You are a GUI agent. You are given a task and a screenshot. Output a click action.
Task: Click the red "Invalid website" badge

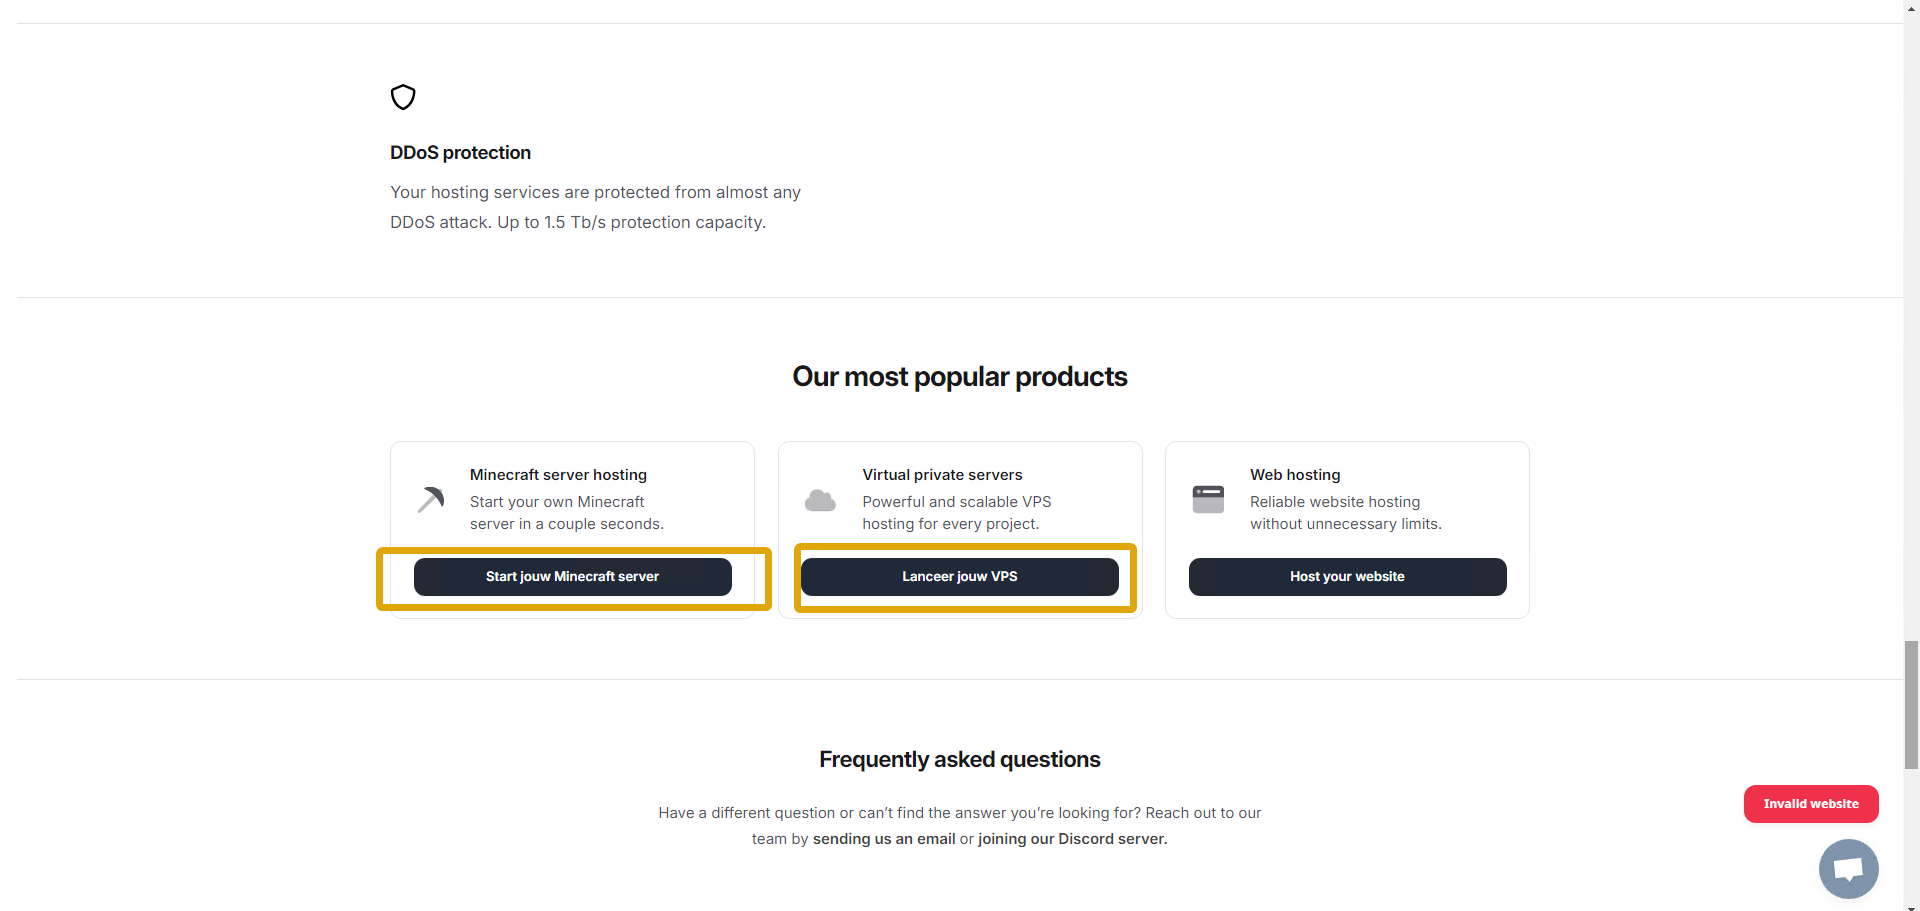pyautogui.click(x=1811, y=804)
